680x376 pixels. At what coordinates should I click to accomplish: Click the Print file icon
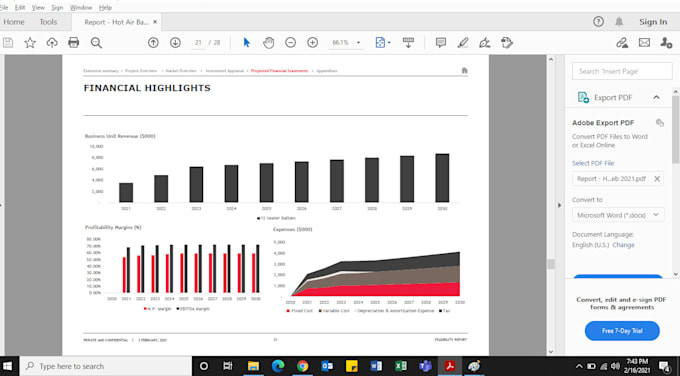74,43
